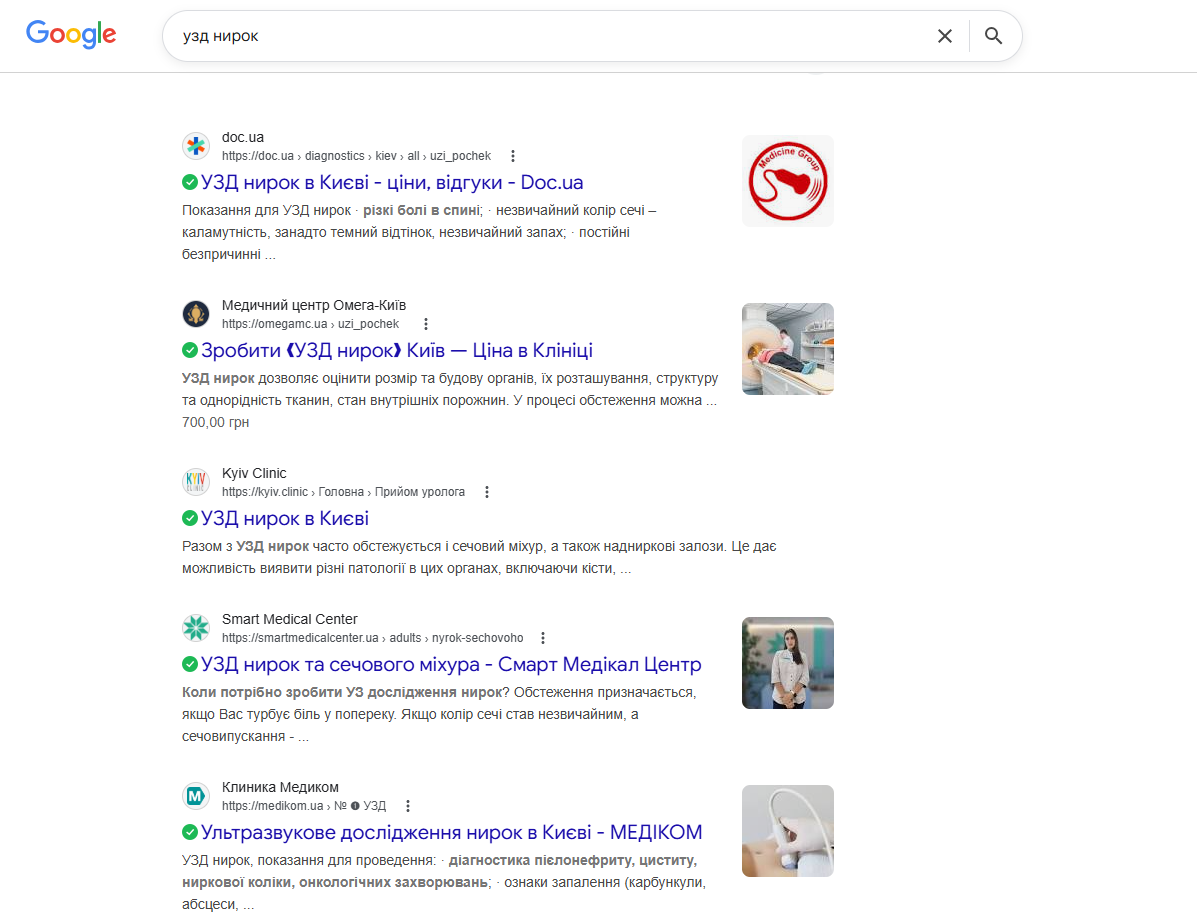Click the 'Kyiv Clinic' site name
This screenshot has height=918, width=1197.
click(x=254, y=473)
